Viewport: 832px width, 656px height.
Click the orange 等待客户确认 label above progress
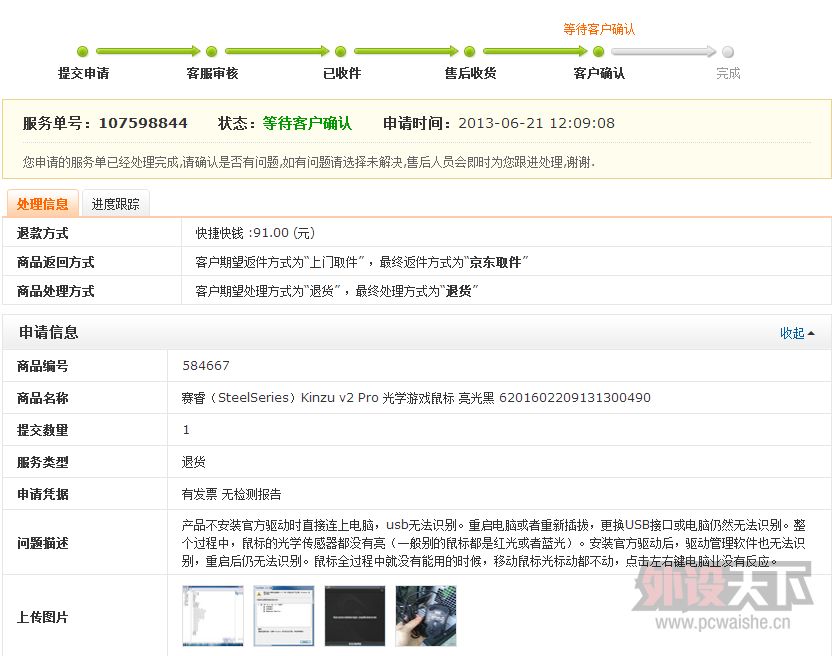point(599,29)
